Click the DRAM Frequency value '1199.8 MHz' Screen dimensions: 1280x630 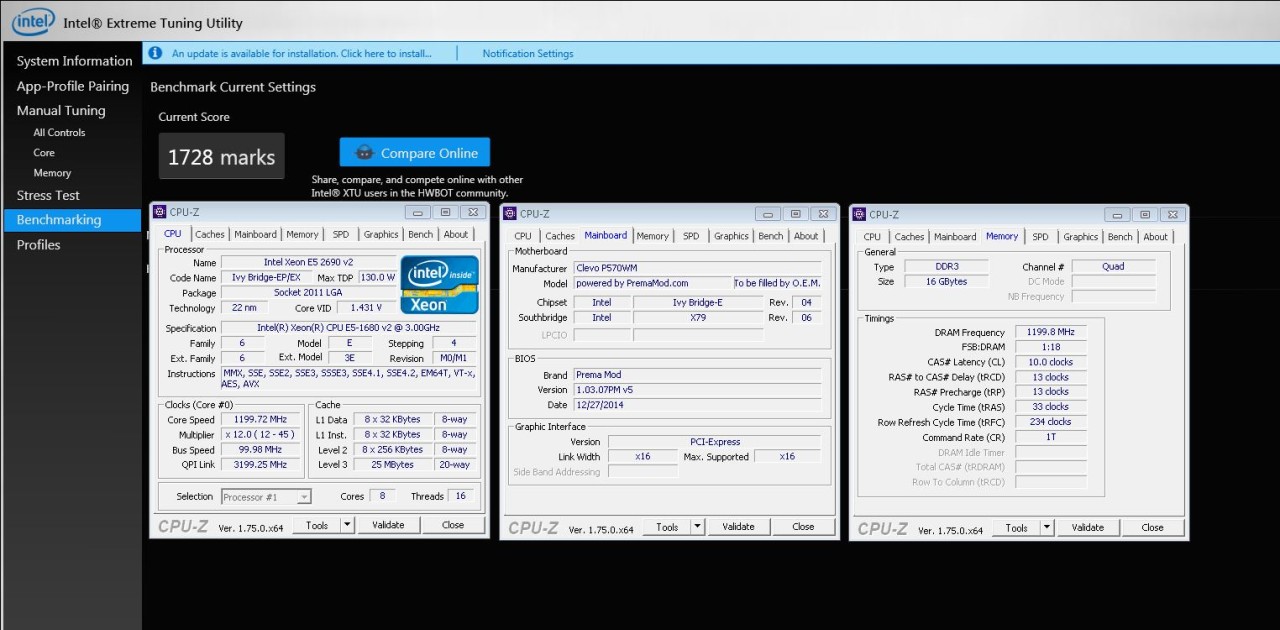pyautogui.click(x=1050, y=332)
